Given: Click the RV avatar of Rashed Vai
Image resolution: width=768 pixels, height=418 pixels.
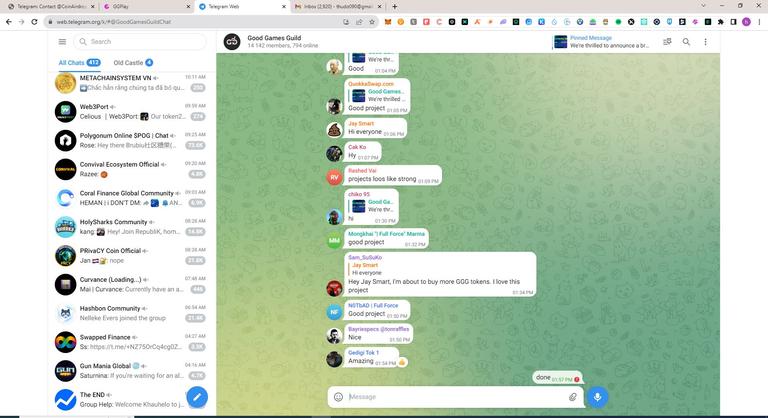Looking at the screenshot, I should pyautogui.click(x=334, y=177).
